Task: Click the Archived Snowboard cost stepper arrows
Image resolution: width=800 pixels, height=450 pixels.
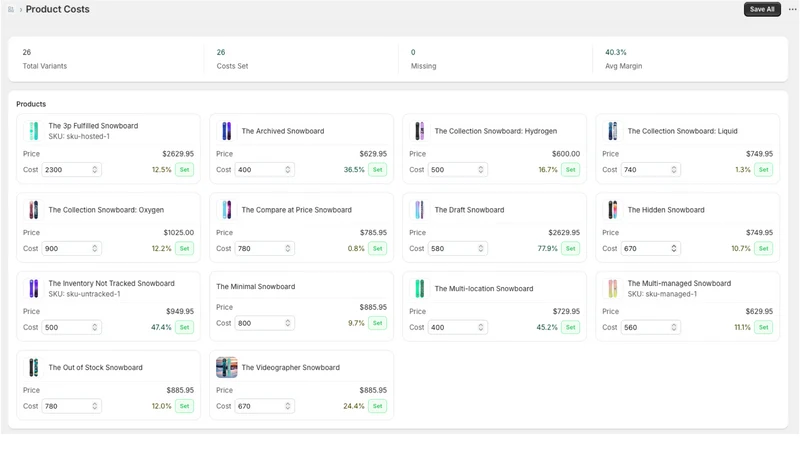Action: coord(288,169)
